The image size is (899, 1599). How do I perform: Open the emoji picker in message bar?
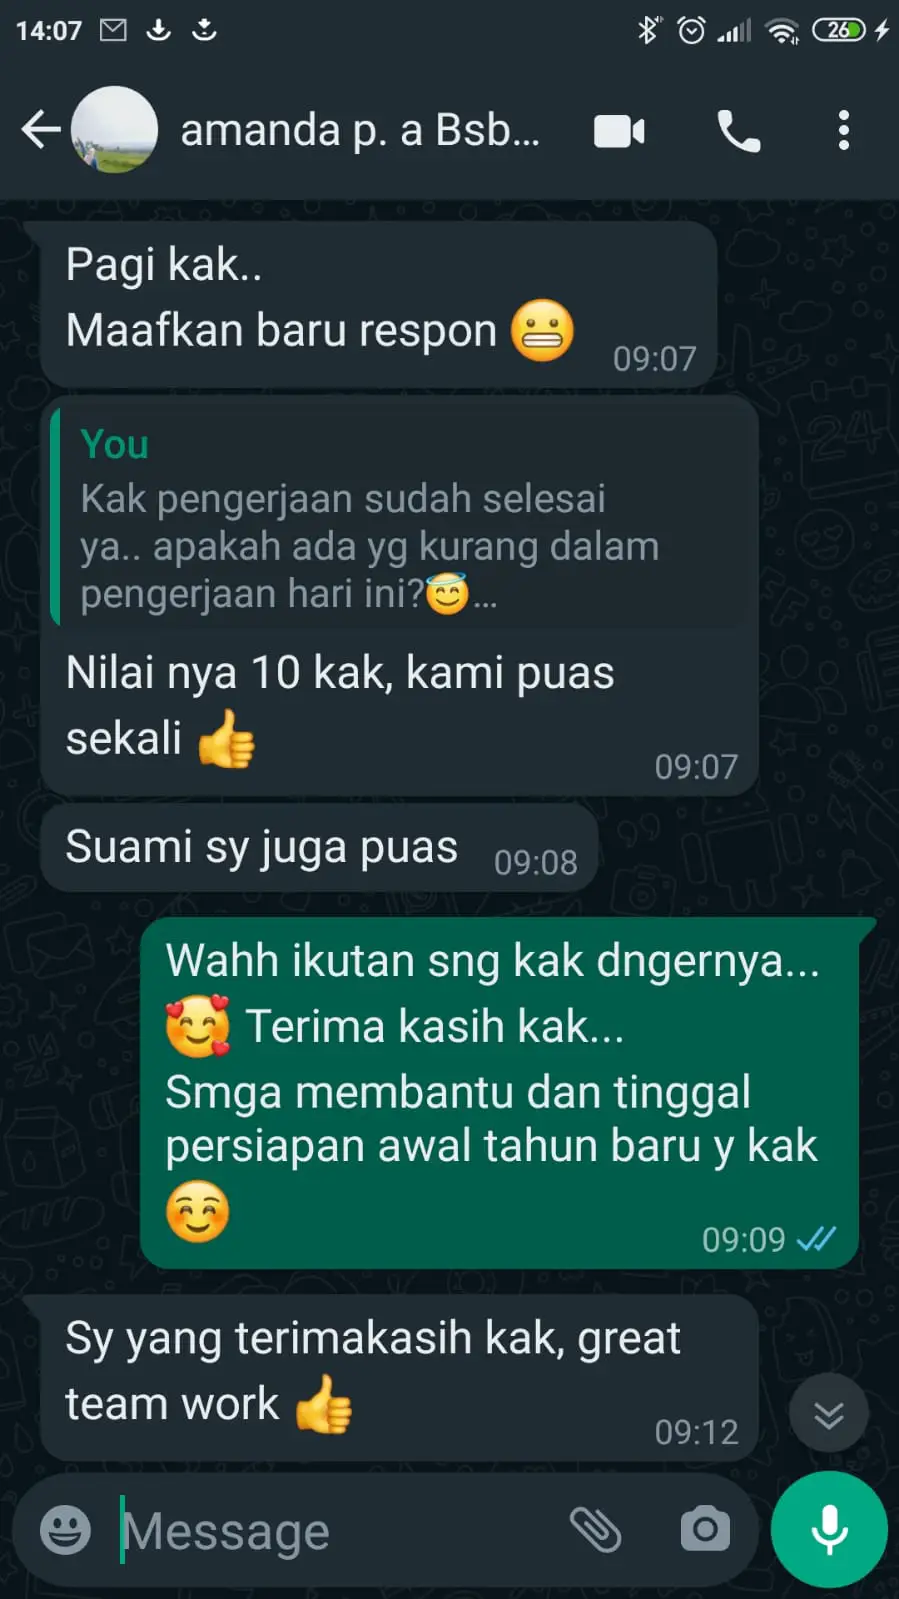pyautogui.click(x=65, y=1529)
